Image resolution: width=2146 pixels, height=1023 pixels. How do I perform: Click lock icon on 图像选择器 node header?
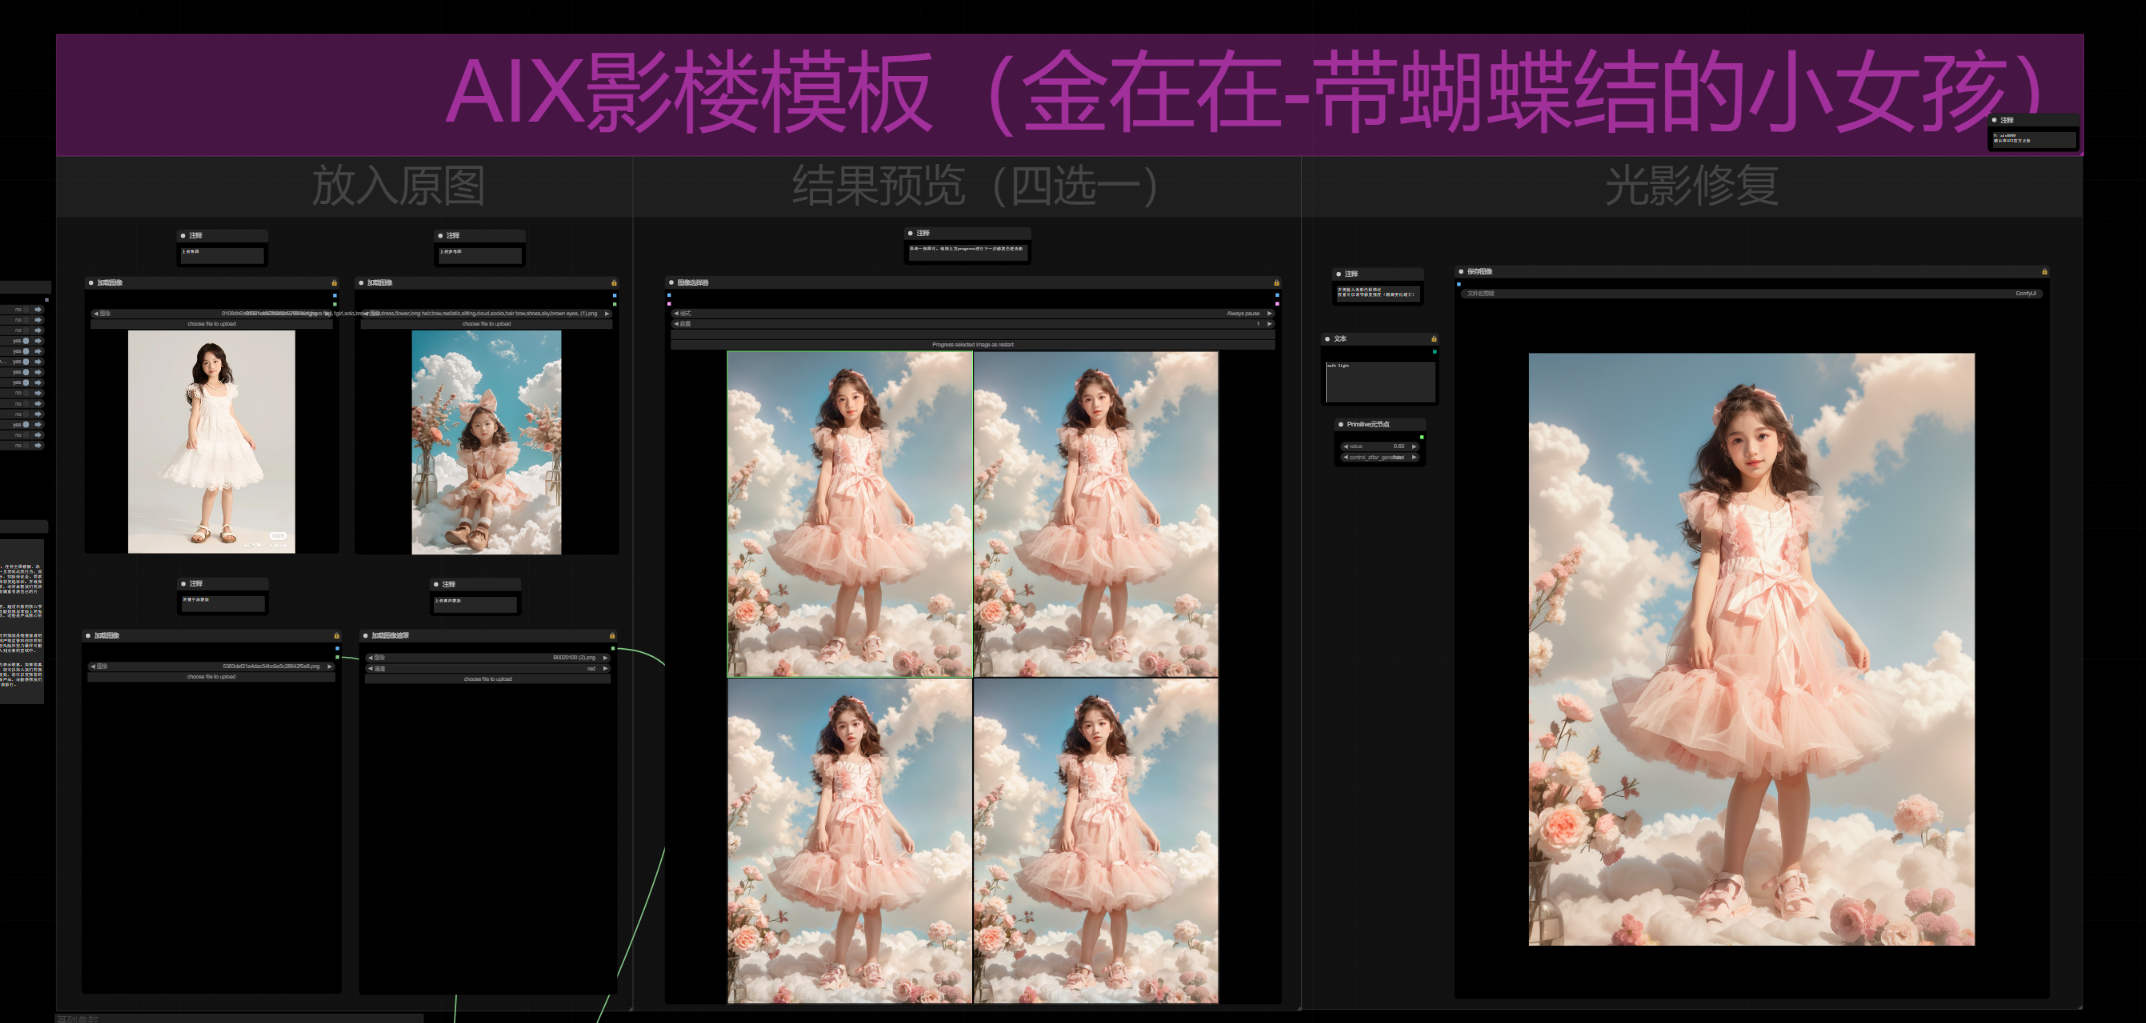click(1276, 283)
